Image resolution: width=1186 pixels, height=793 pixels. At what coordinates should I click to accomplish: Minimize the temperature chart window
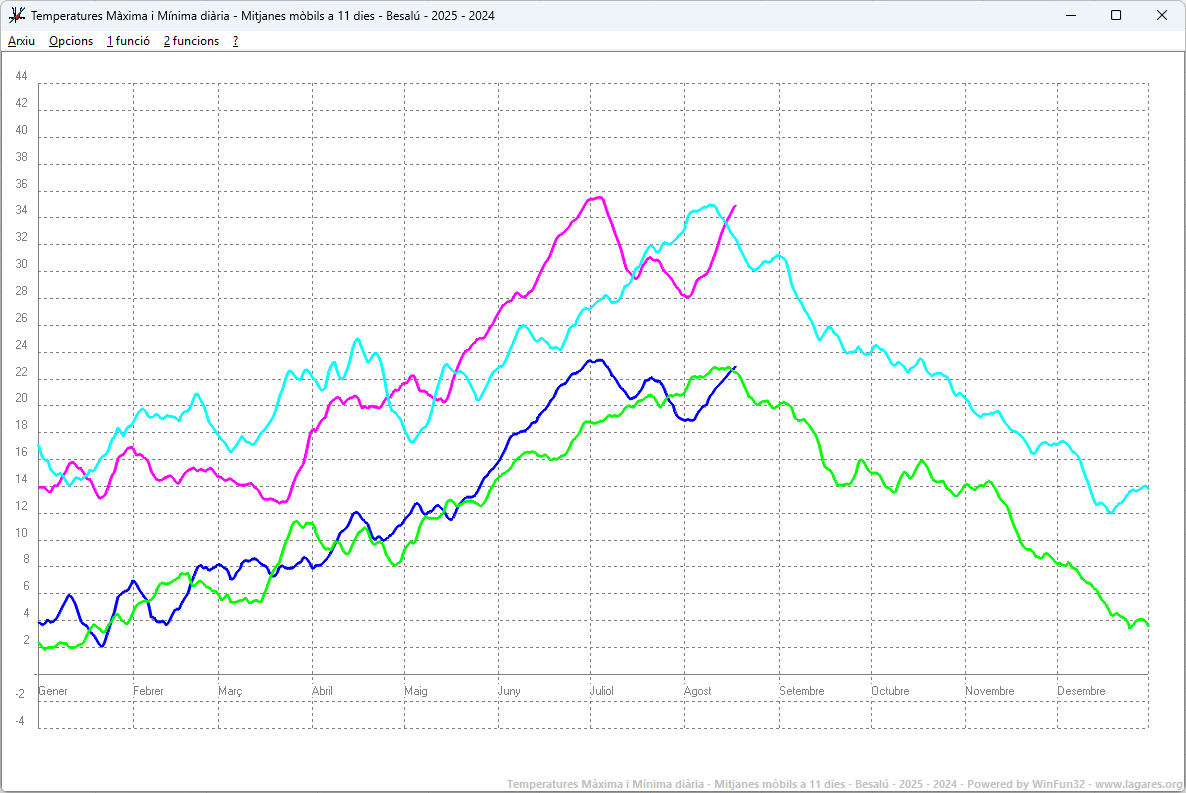(1071, 15)
